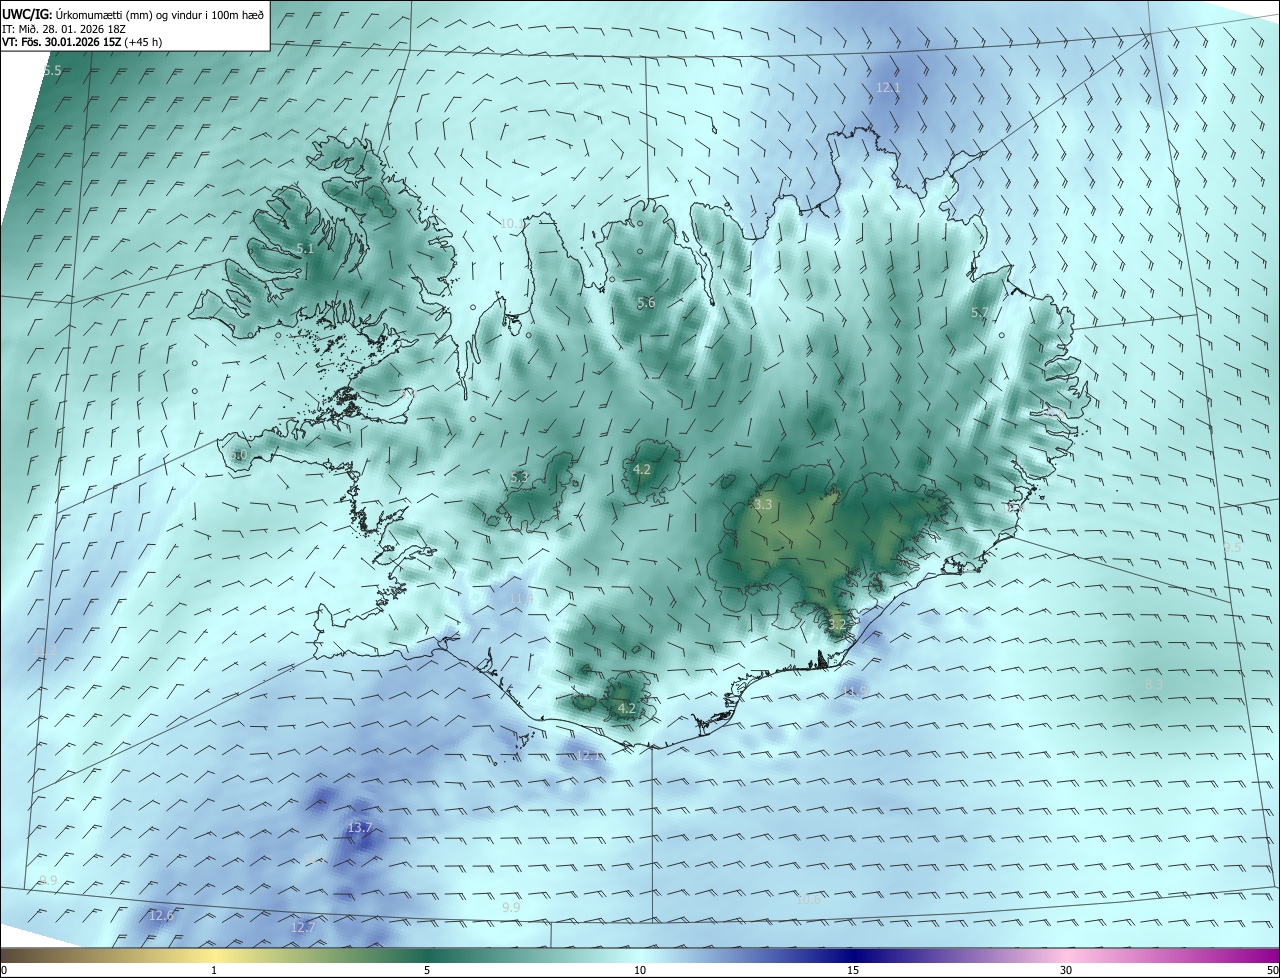Click the color bar tick label 1
1280x978 pixels.
pyautogui.click(x=214, y=970)
